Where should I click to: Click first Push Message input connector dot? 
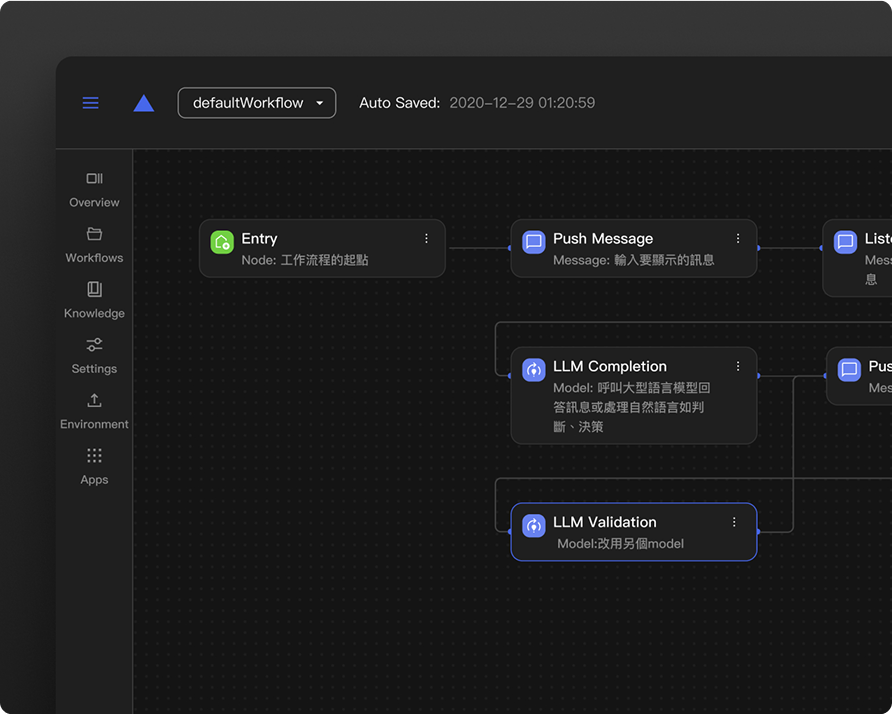coord(509,248)
